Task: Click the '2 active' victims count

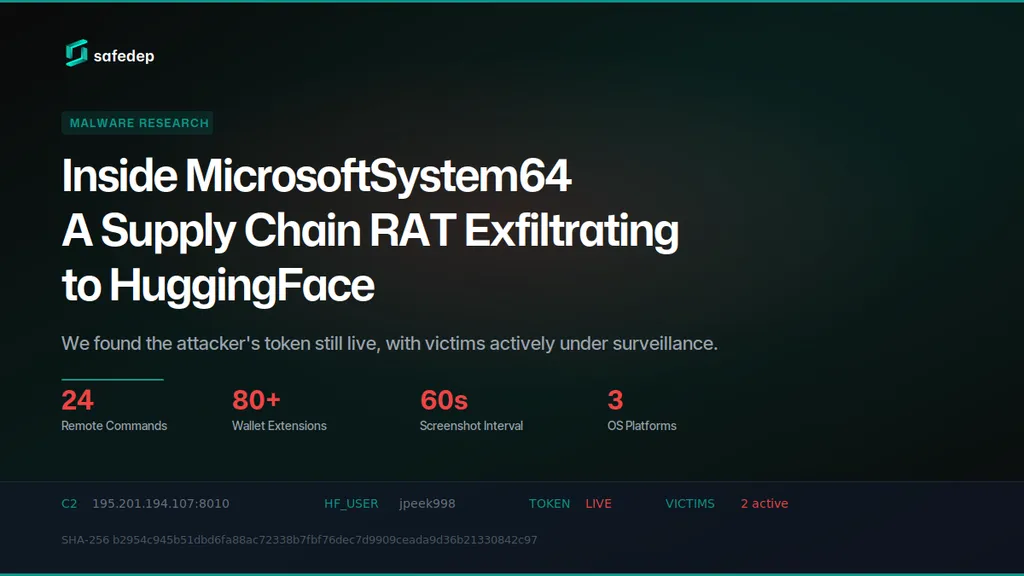Action: pos(764,504)
